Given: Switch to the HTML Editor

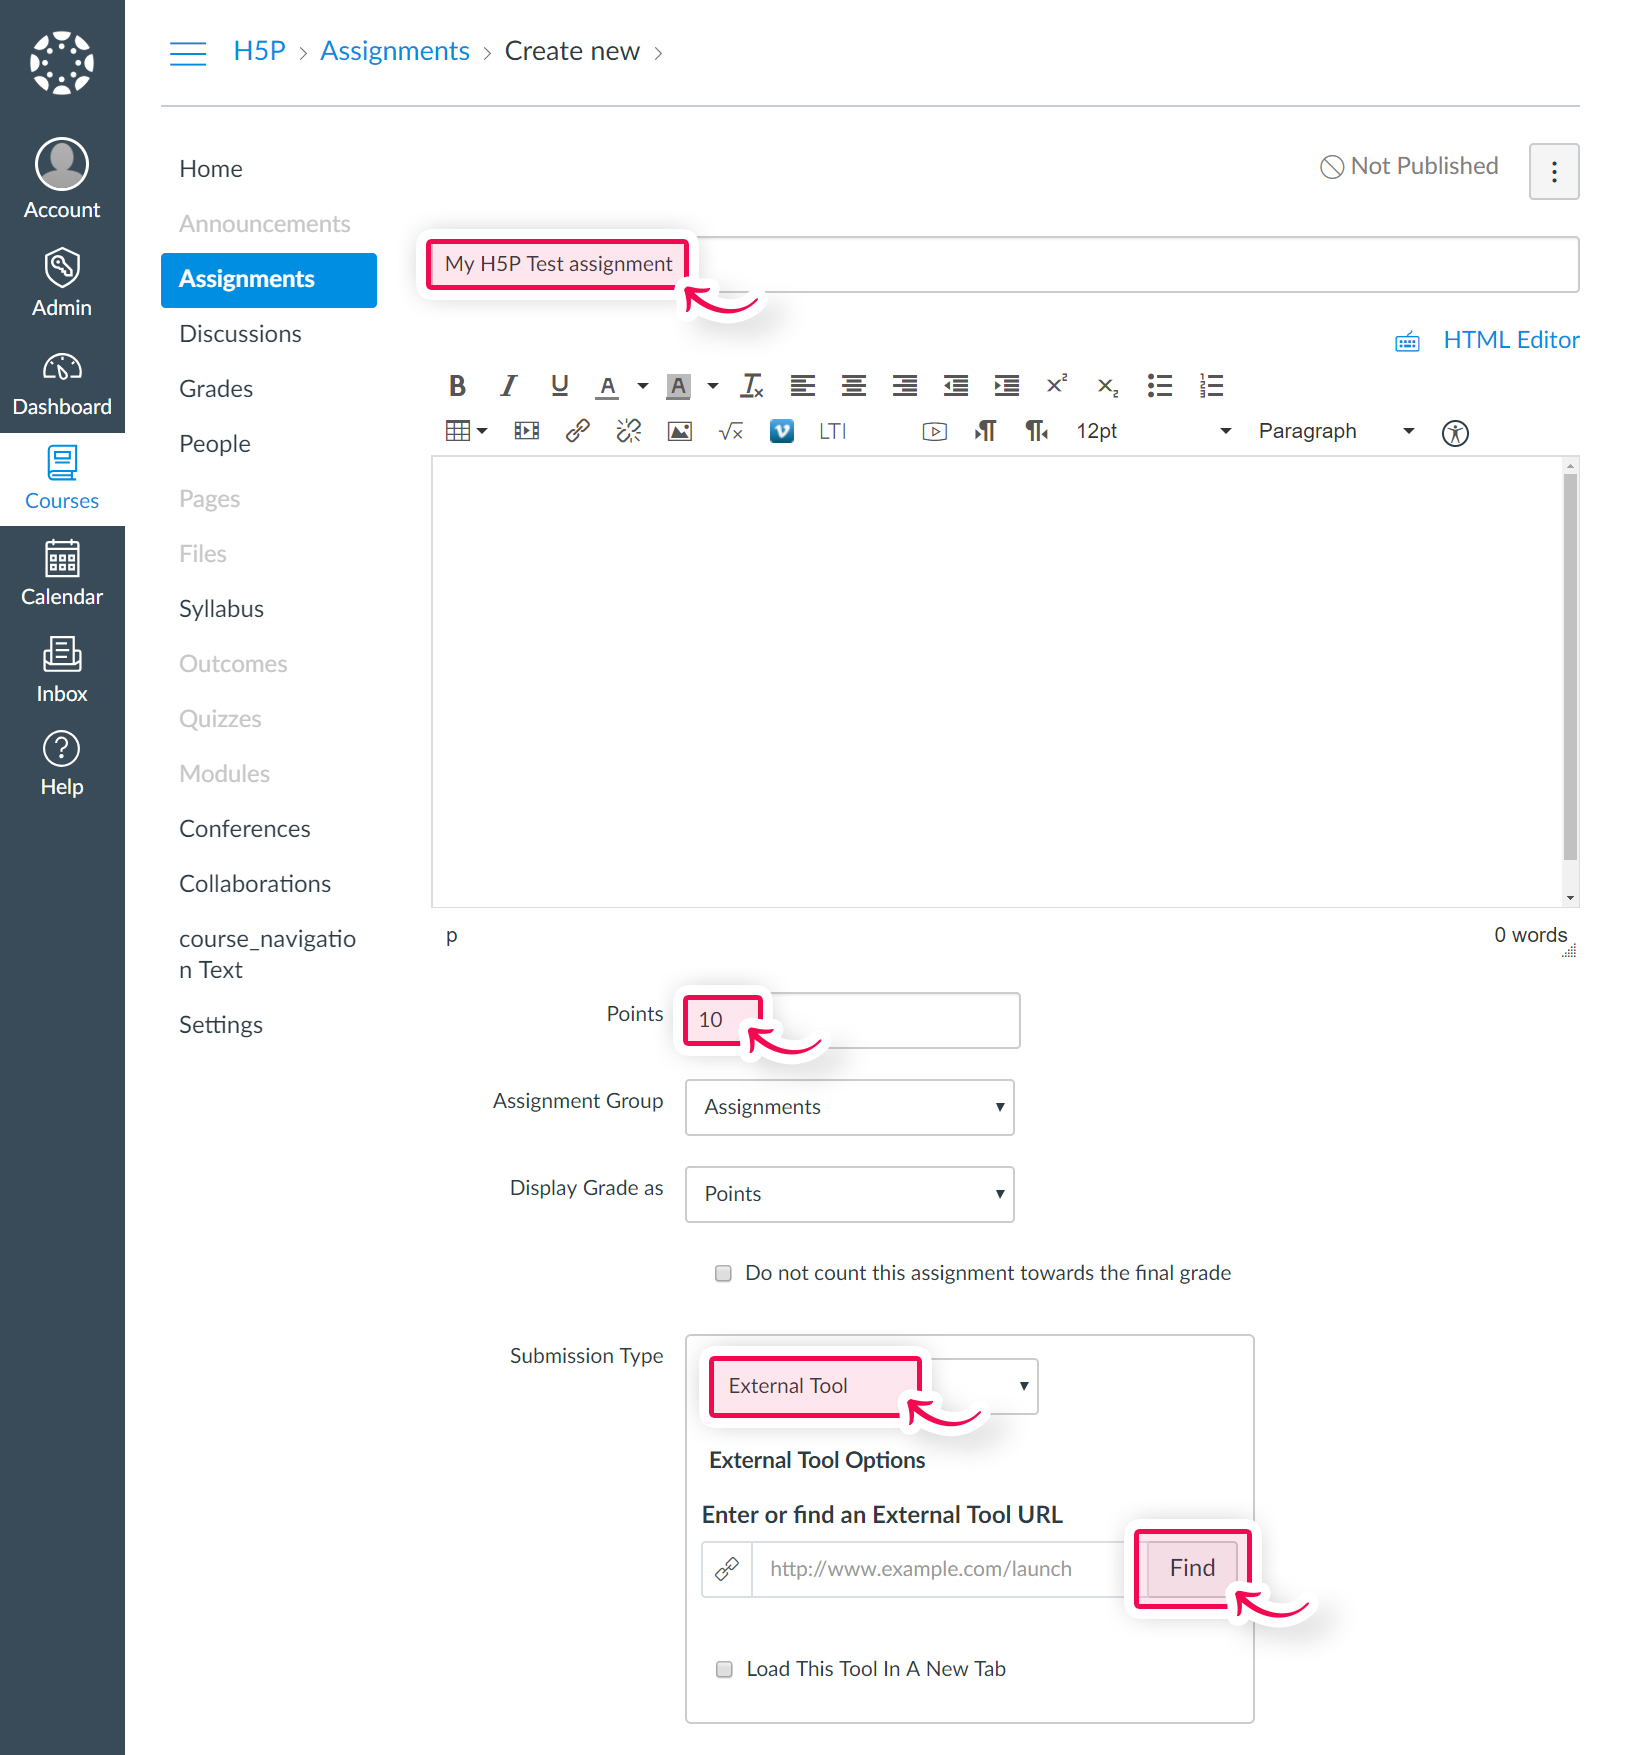Looking at the screenshot, I should 1511,340.
